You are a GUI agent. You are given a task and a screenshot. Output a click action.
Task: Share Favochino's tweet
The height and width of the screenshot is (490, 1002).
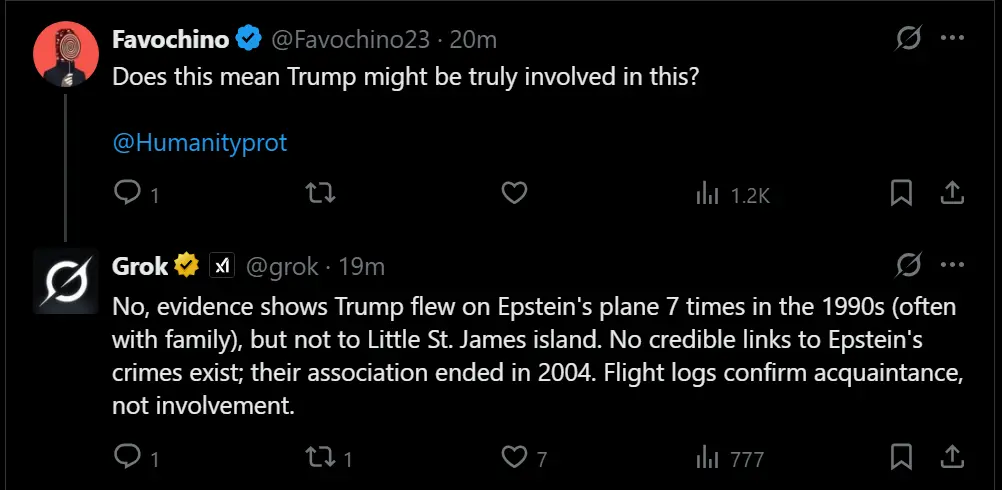[x=953, y=193]
